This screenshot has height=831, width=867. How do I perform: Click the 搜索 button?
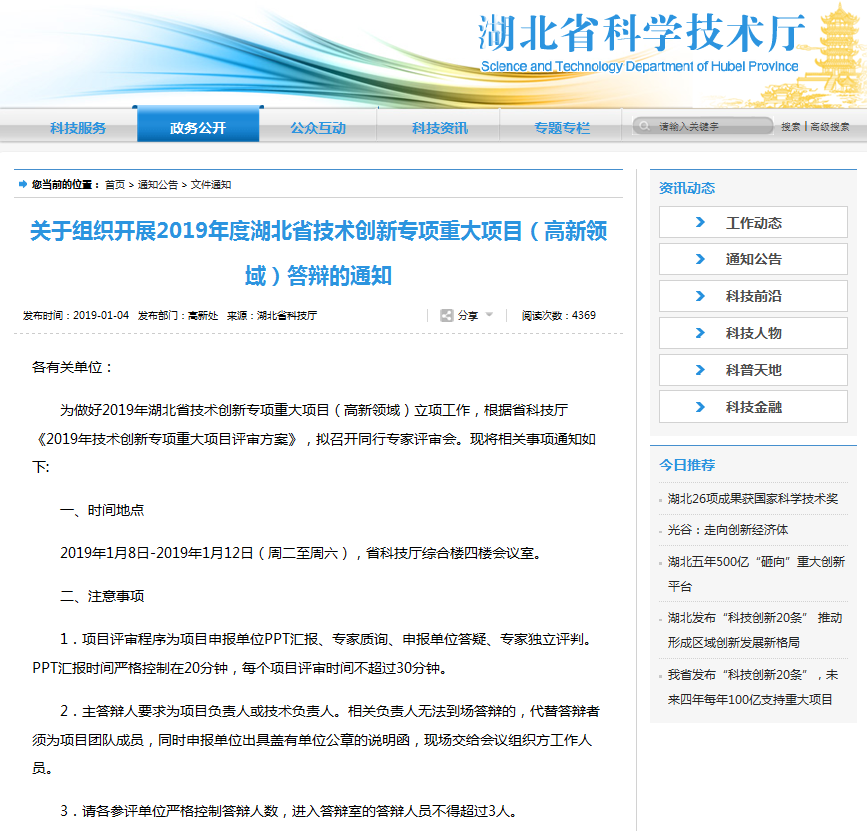pyautogui.click(x=791, y=127)
